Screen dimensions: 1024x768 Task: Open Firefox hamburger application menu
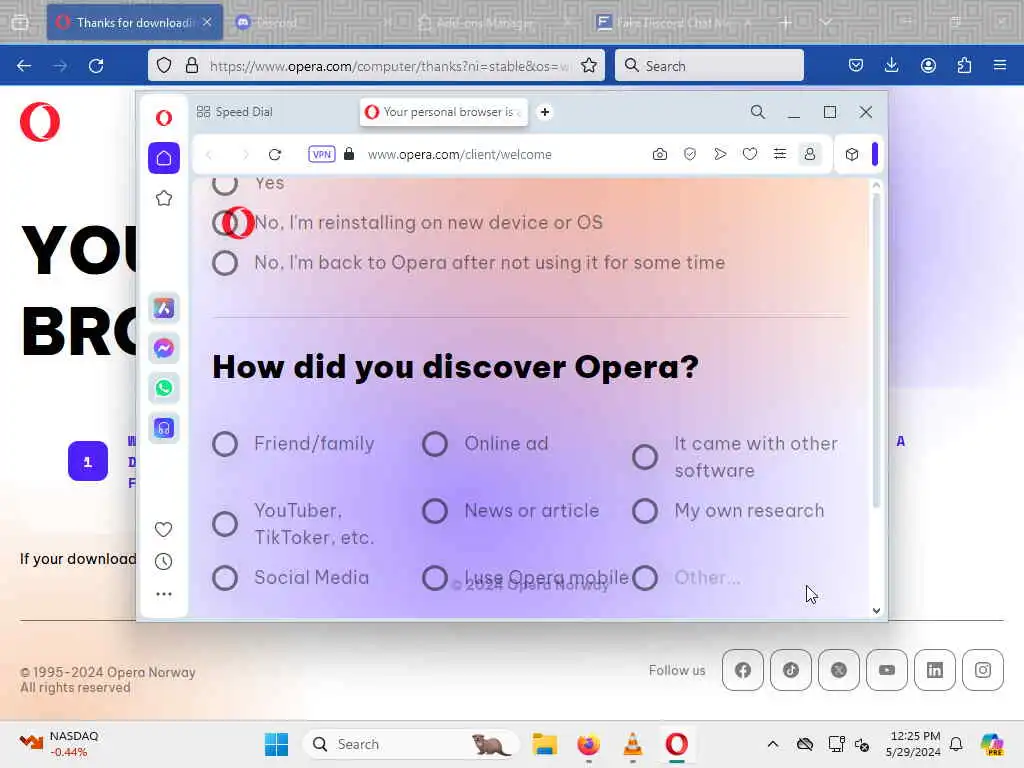point(1000,66)
